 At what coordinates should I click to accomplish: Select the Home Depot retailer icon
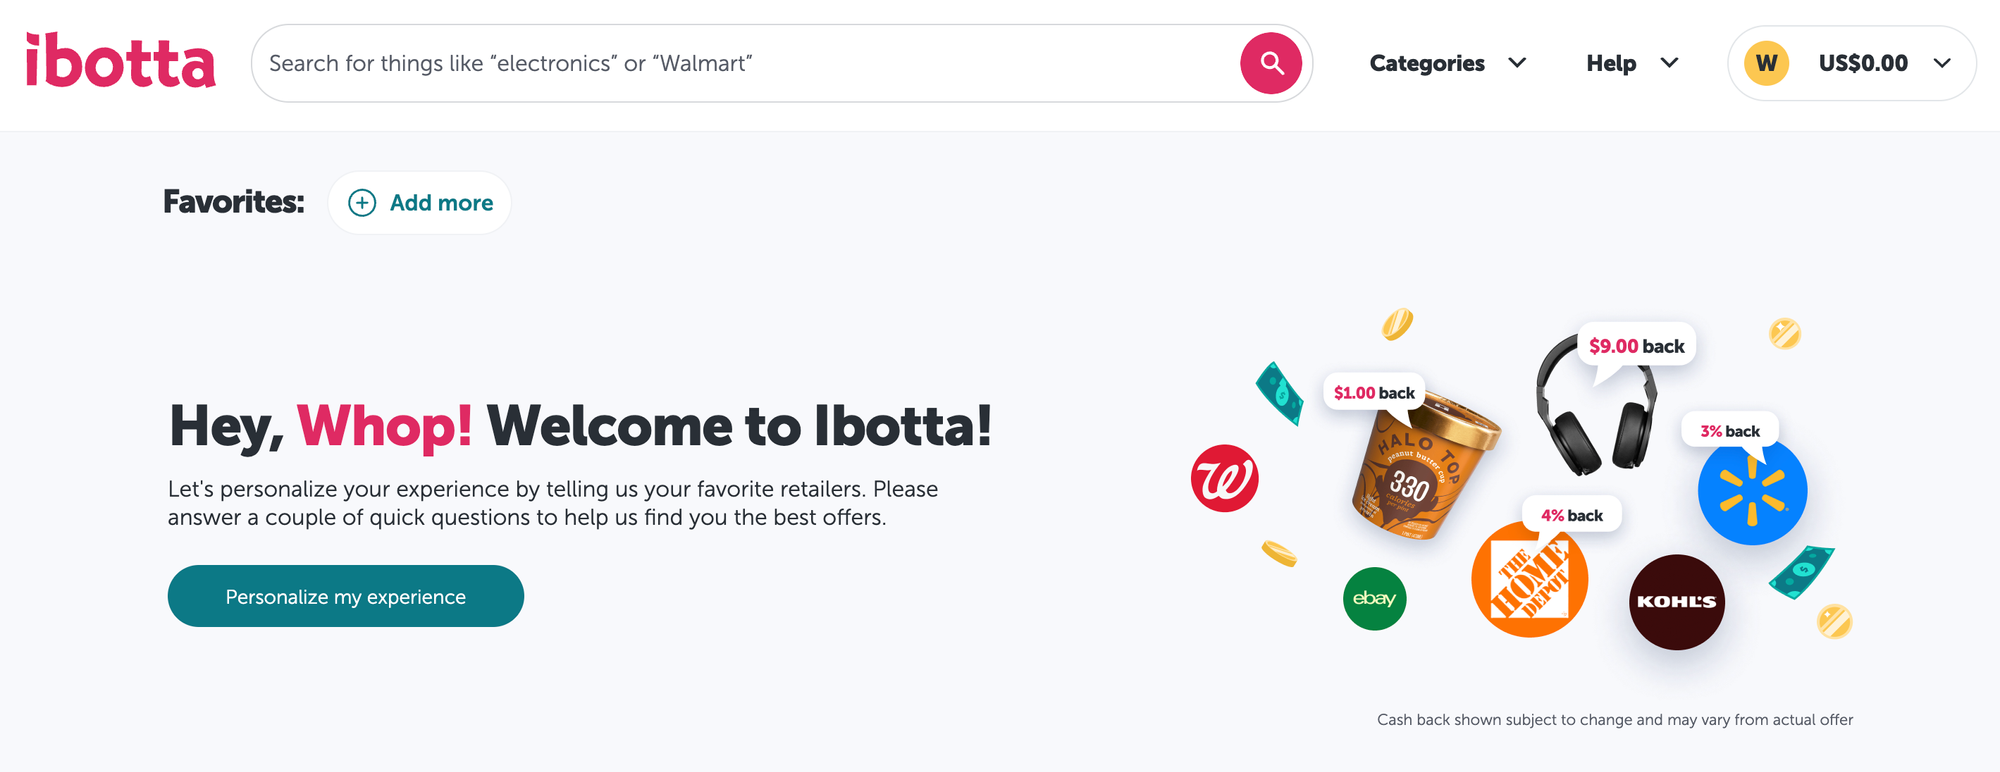[1529, 581]
